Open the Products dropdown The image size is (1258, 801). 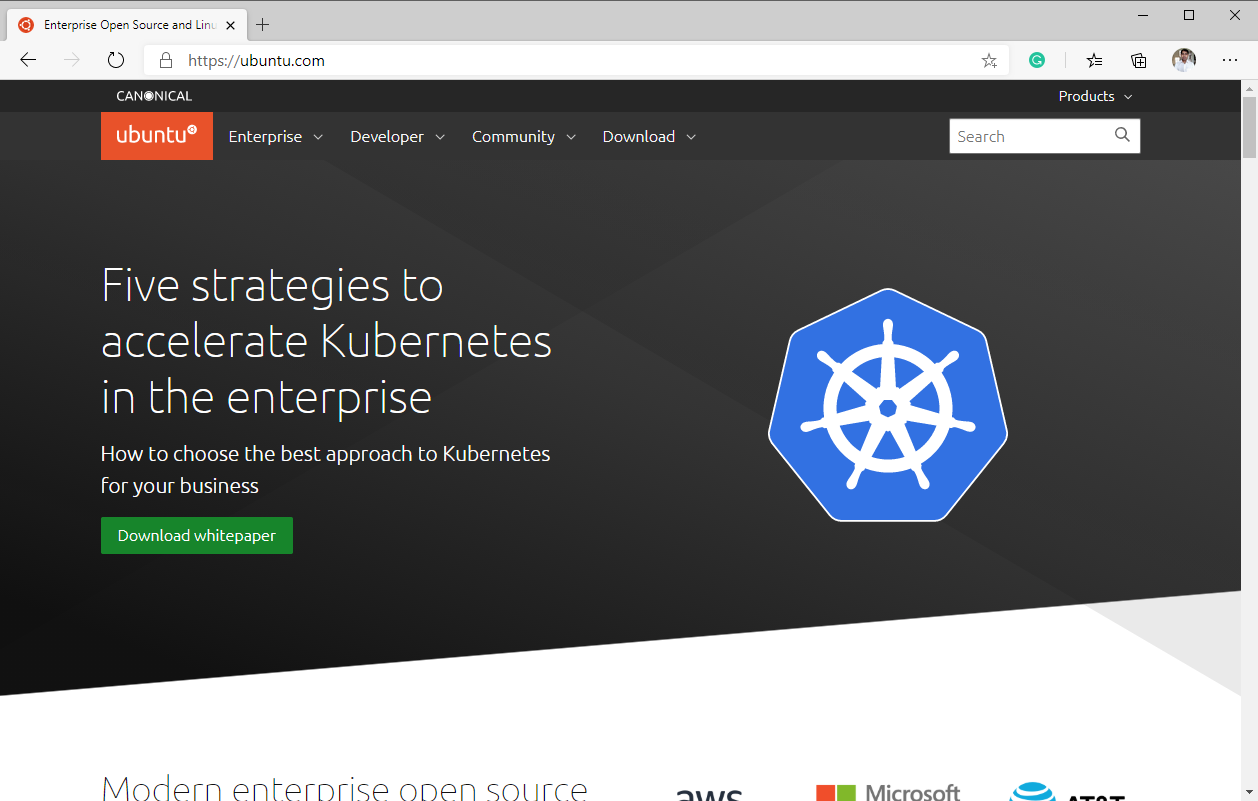1095,96
